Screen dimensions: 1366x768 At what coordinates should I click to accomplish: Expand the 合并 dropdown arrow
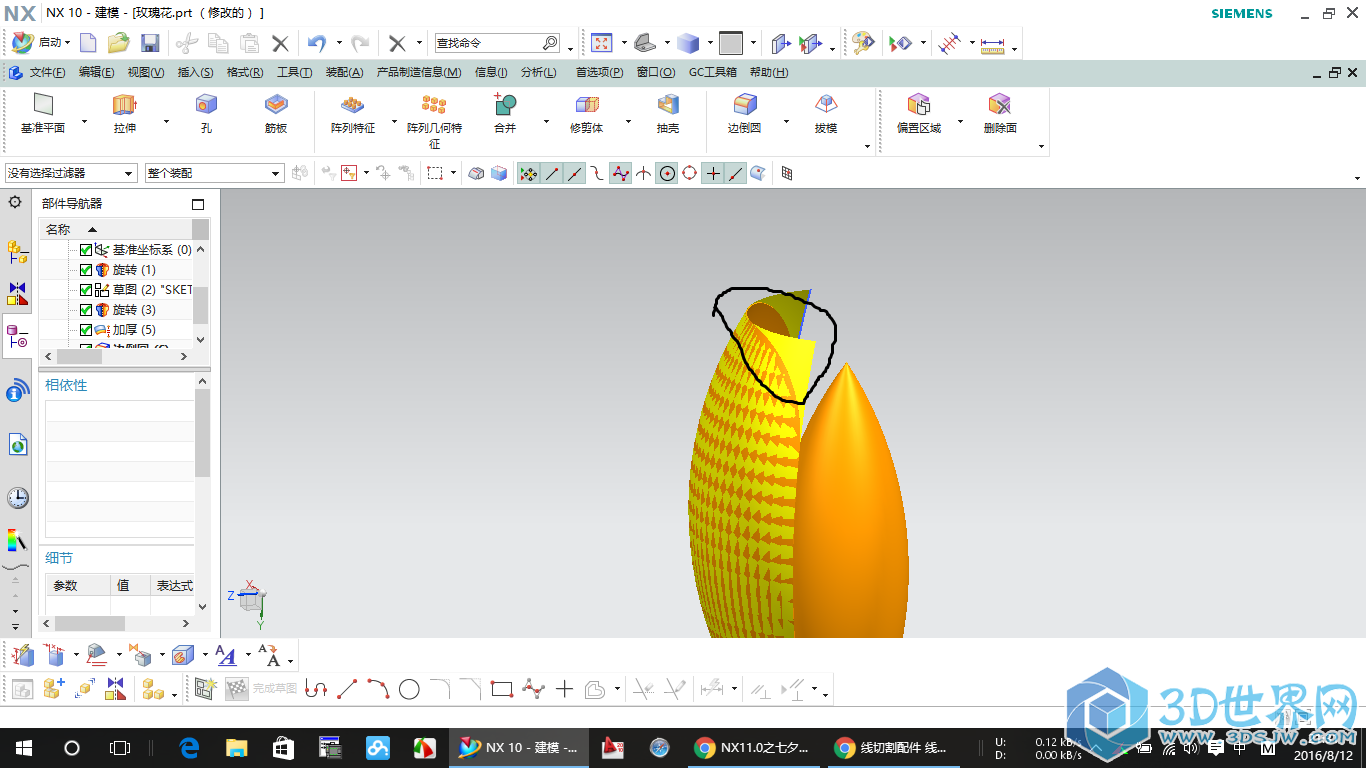pyautogui.click(x=546, y=122)
